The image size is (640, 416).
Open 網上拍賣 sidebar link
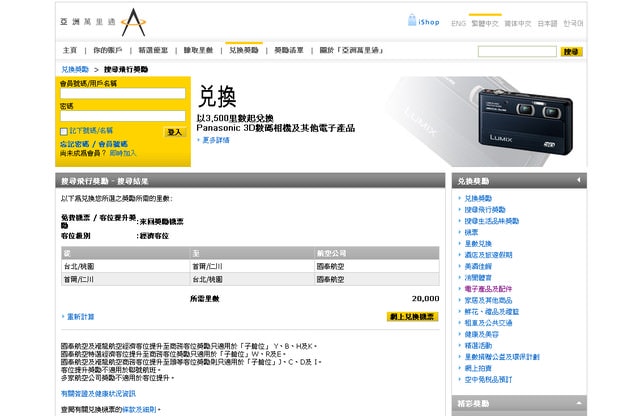(478, 368)
